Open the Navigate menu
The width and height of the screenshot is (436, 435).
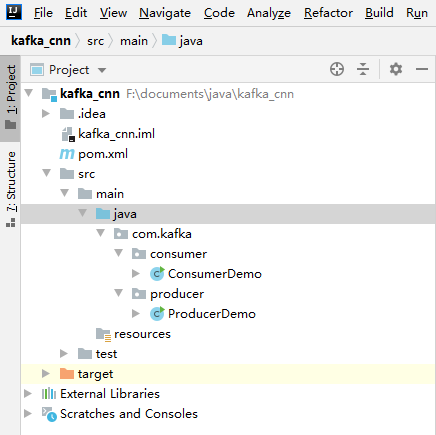point(165,13)
